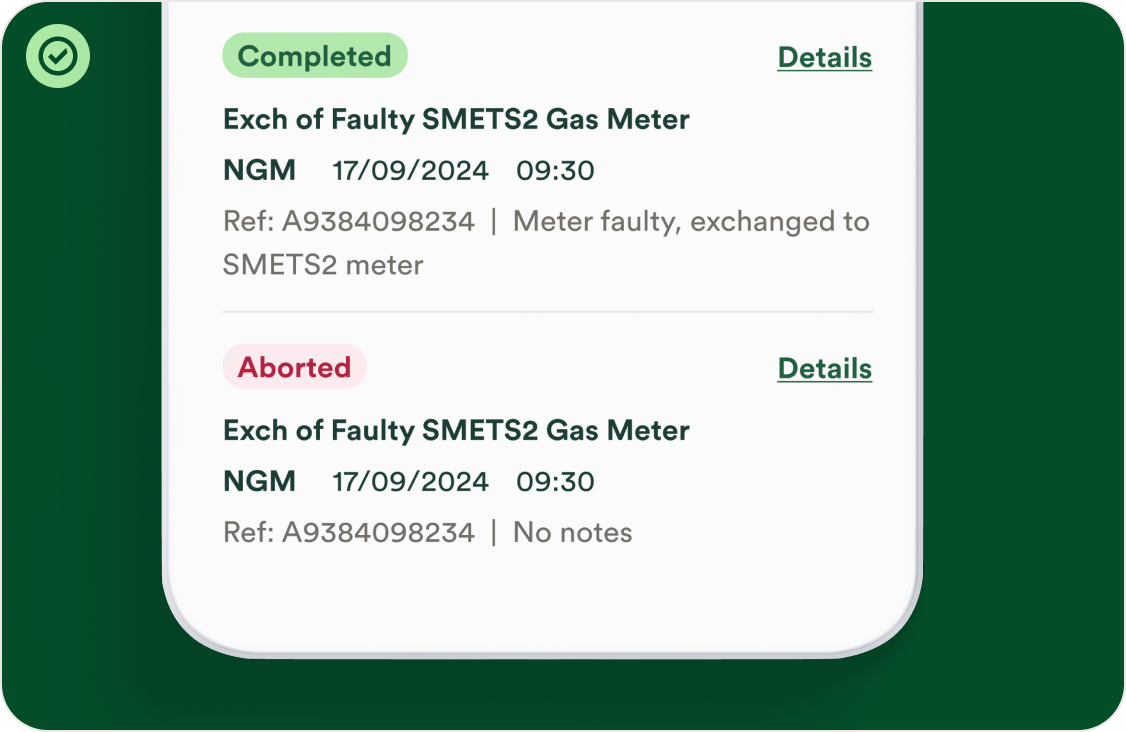This screenshot has width=1126, height=732.
Task: Click the 09:30 time in Aborted job
Action: point(555,482)
